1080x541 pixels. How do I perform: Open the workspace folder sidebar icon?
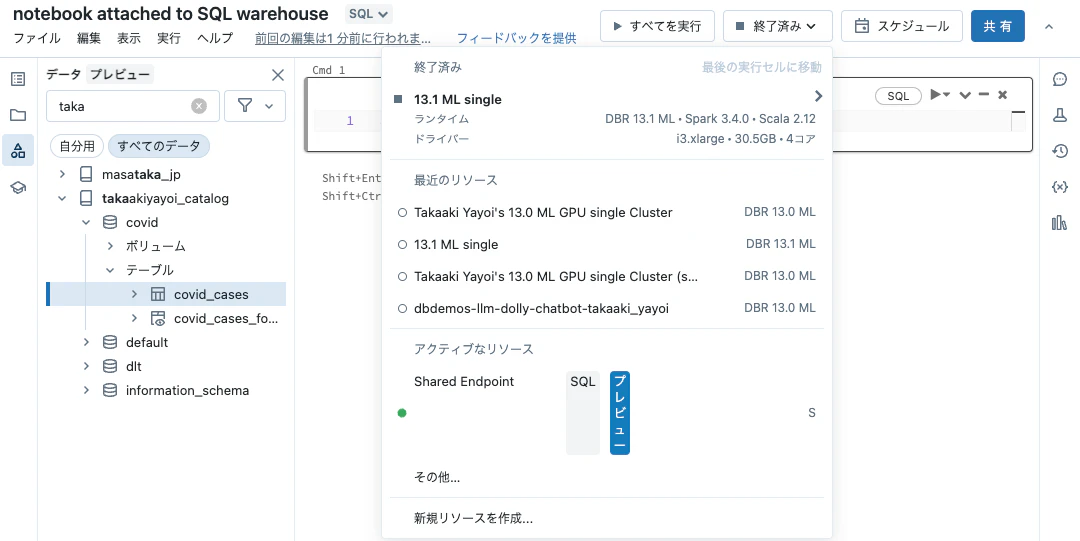click(18, 114)
